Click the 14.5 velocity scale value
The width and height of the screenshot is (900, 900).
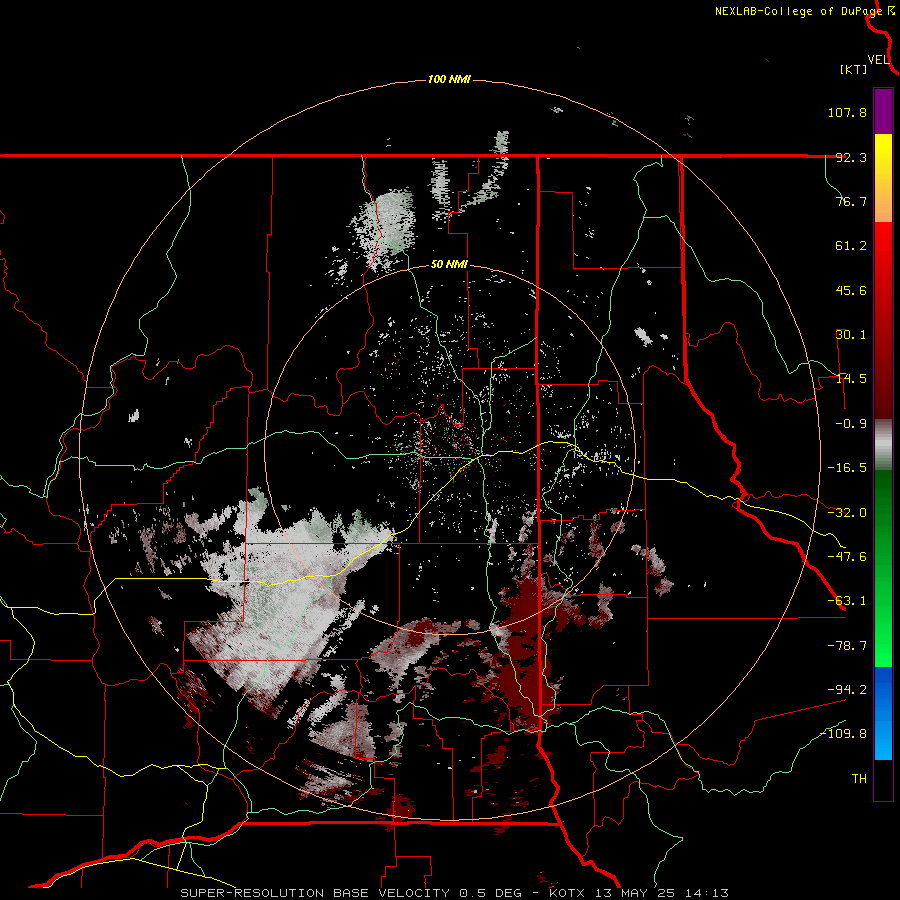point(851,379)
